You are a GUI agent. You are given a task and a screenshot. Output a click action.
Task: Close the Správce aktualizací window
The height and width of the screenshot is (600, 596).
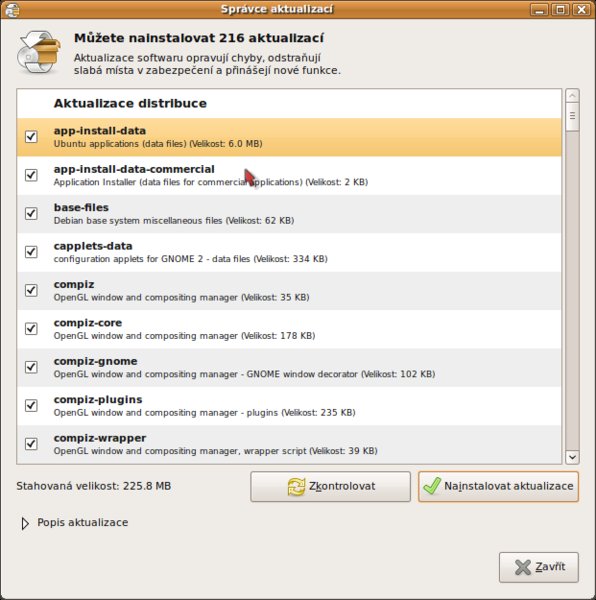click(581, 9)
